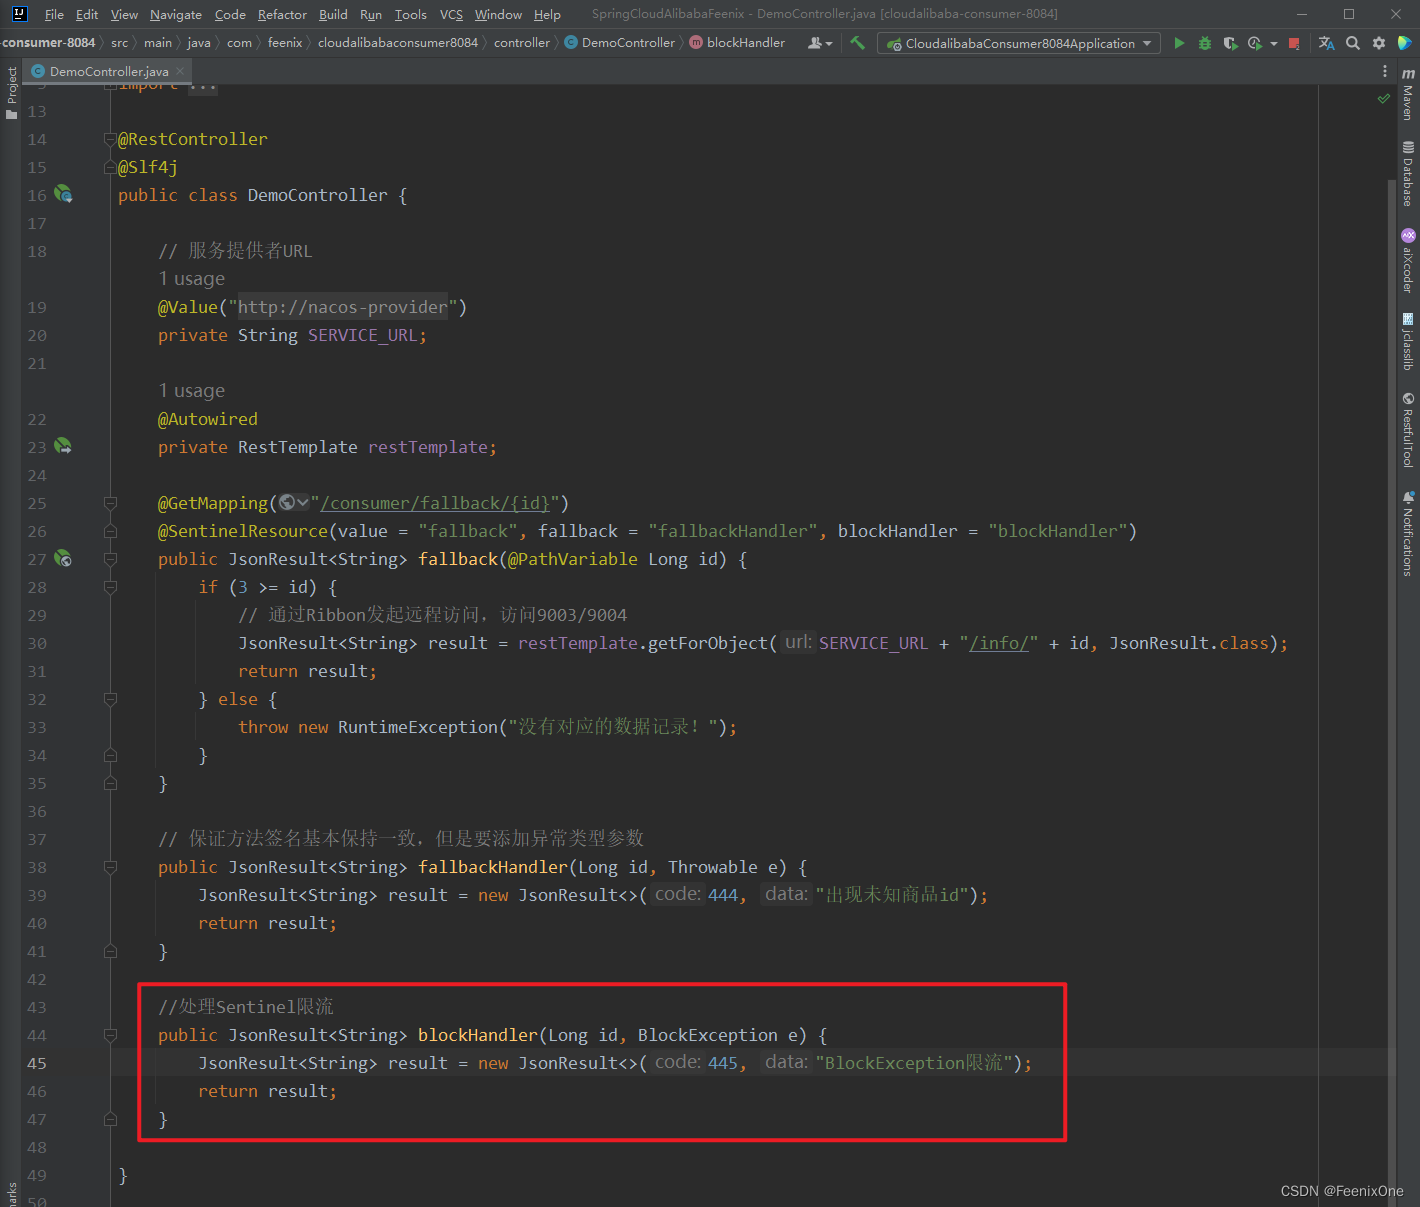Select the DemoController.java editor tab

tap(107, 71)
